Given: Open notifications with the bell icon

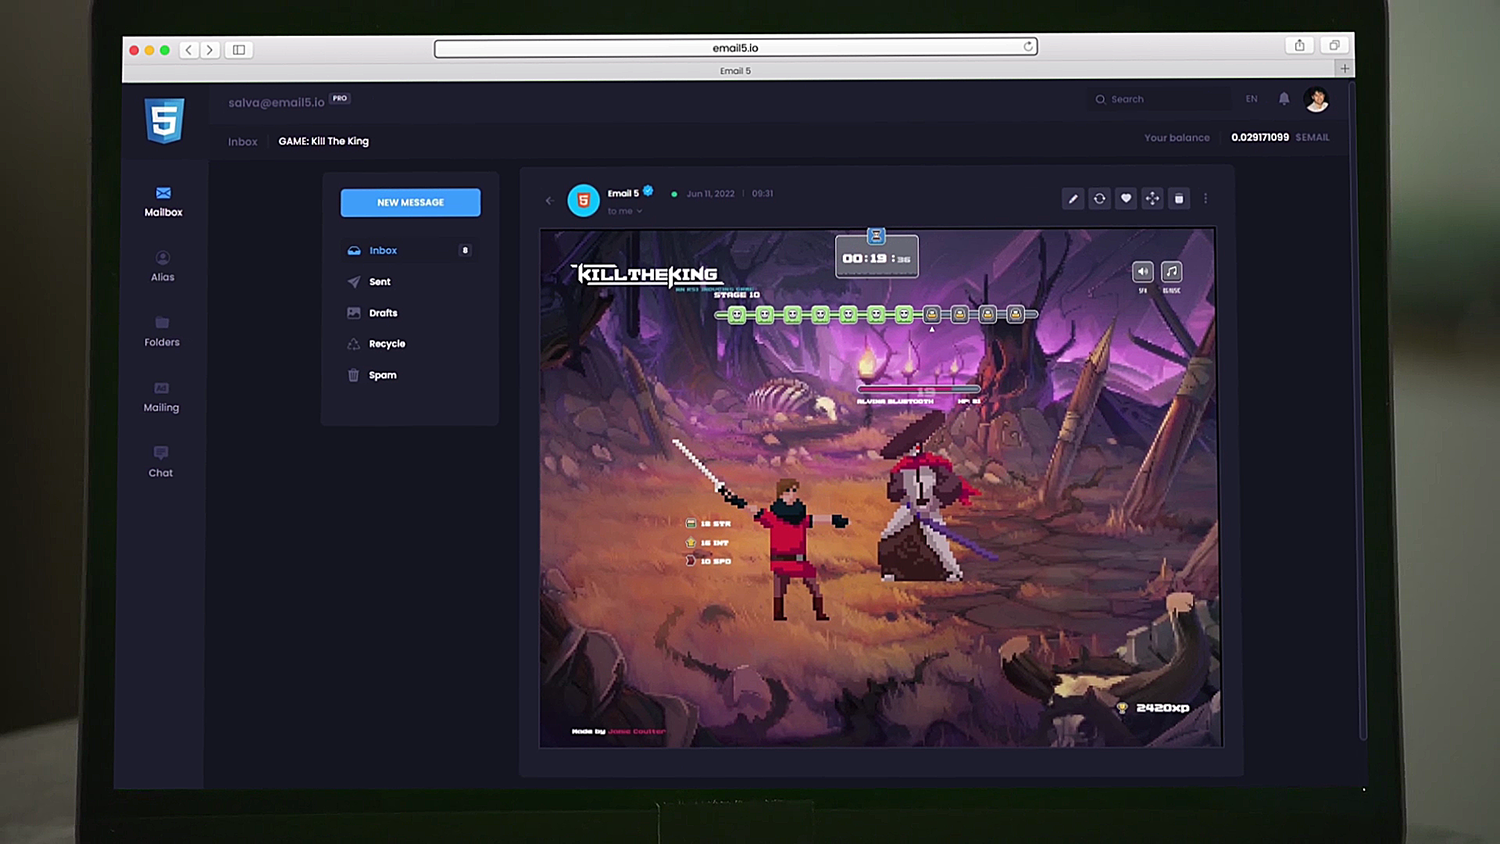Looking at the screenshot, I should [x=1284, y=99].
